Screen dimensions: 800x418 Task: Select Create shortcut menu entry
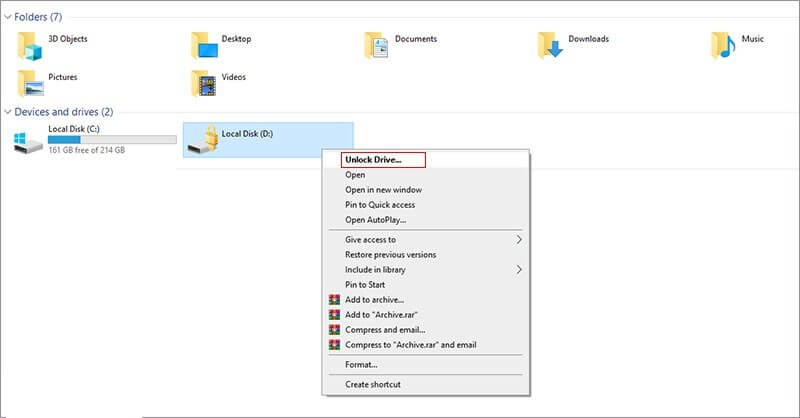373,385
